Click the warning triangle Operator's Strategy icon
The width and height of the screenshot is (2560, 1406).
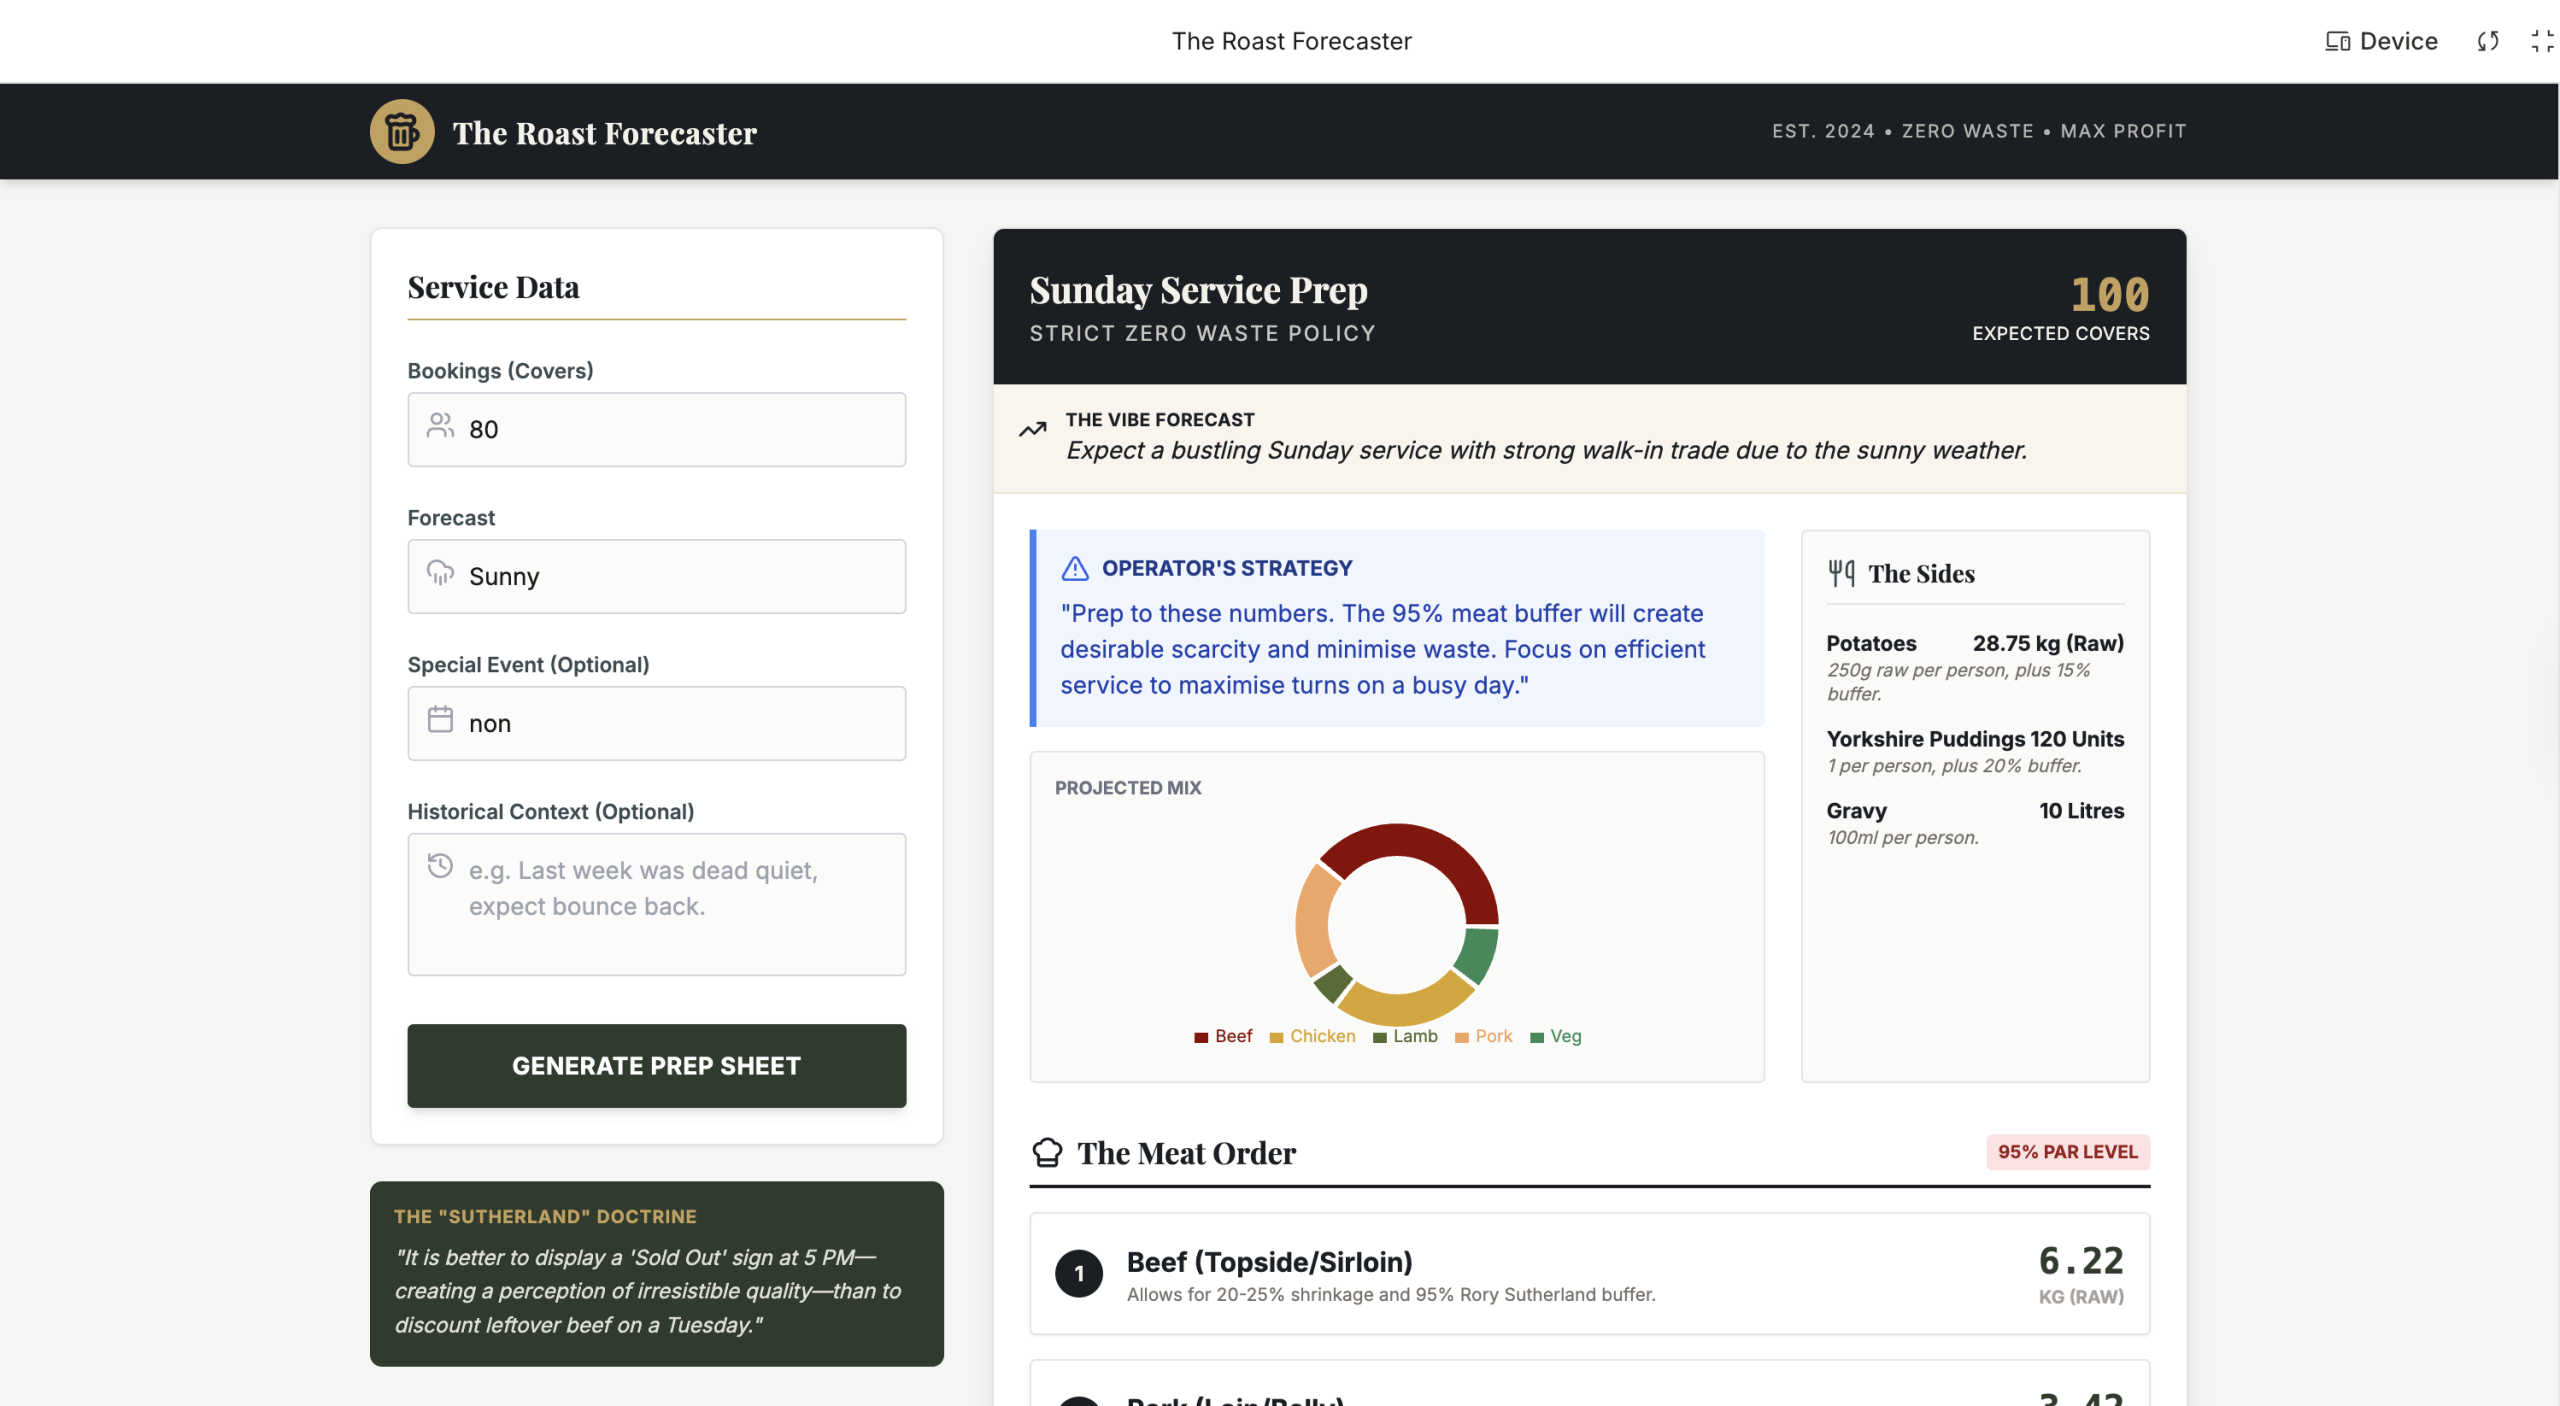pyautogui.click(x=1075, y=568)
